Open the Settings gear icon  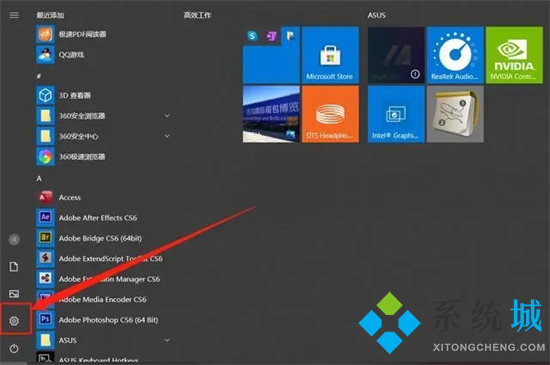point(14,320)
